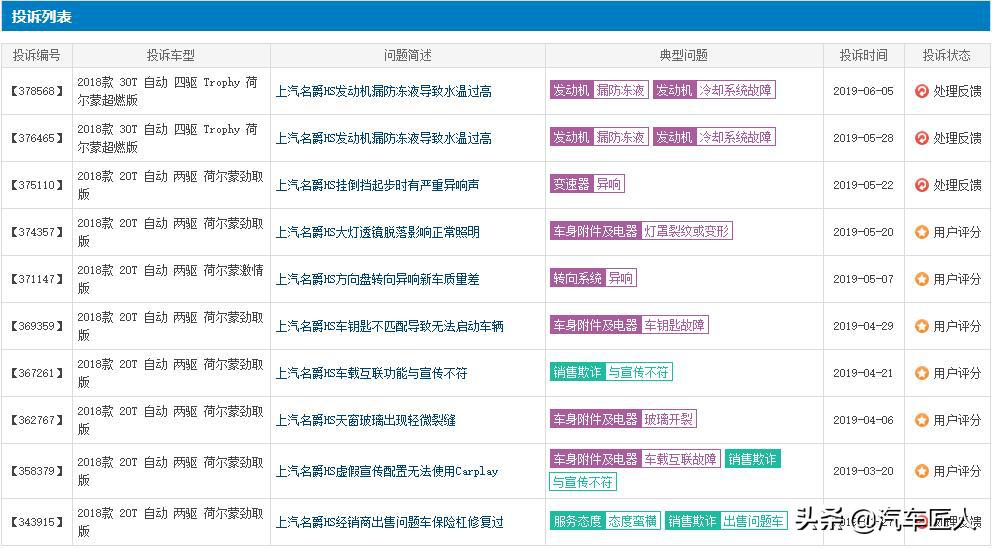Open link 上汽名爵HS大灯透镜脱落影响正常照明
The image size is (993, 548).
tap(377, 233)
